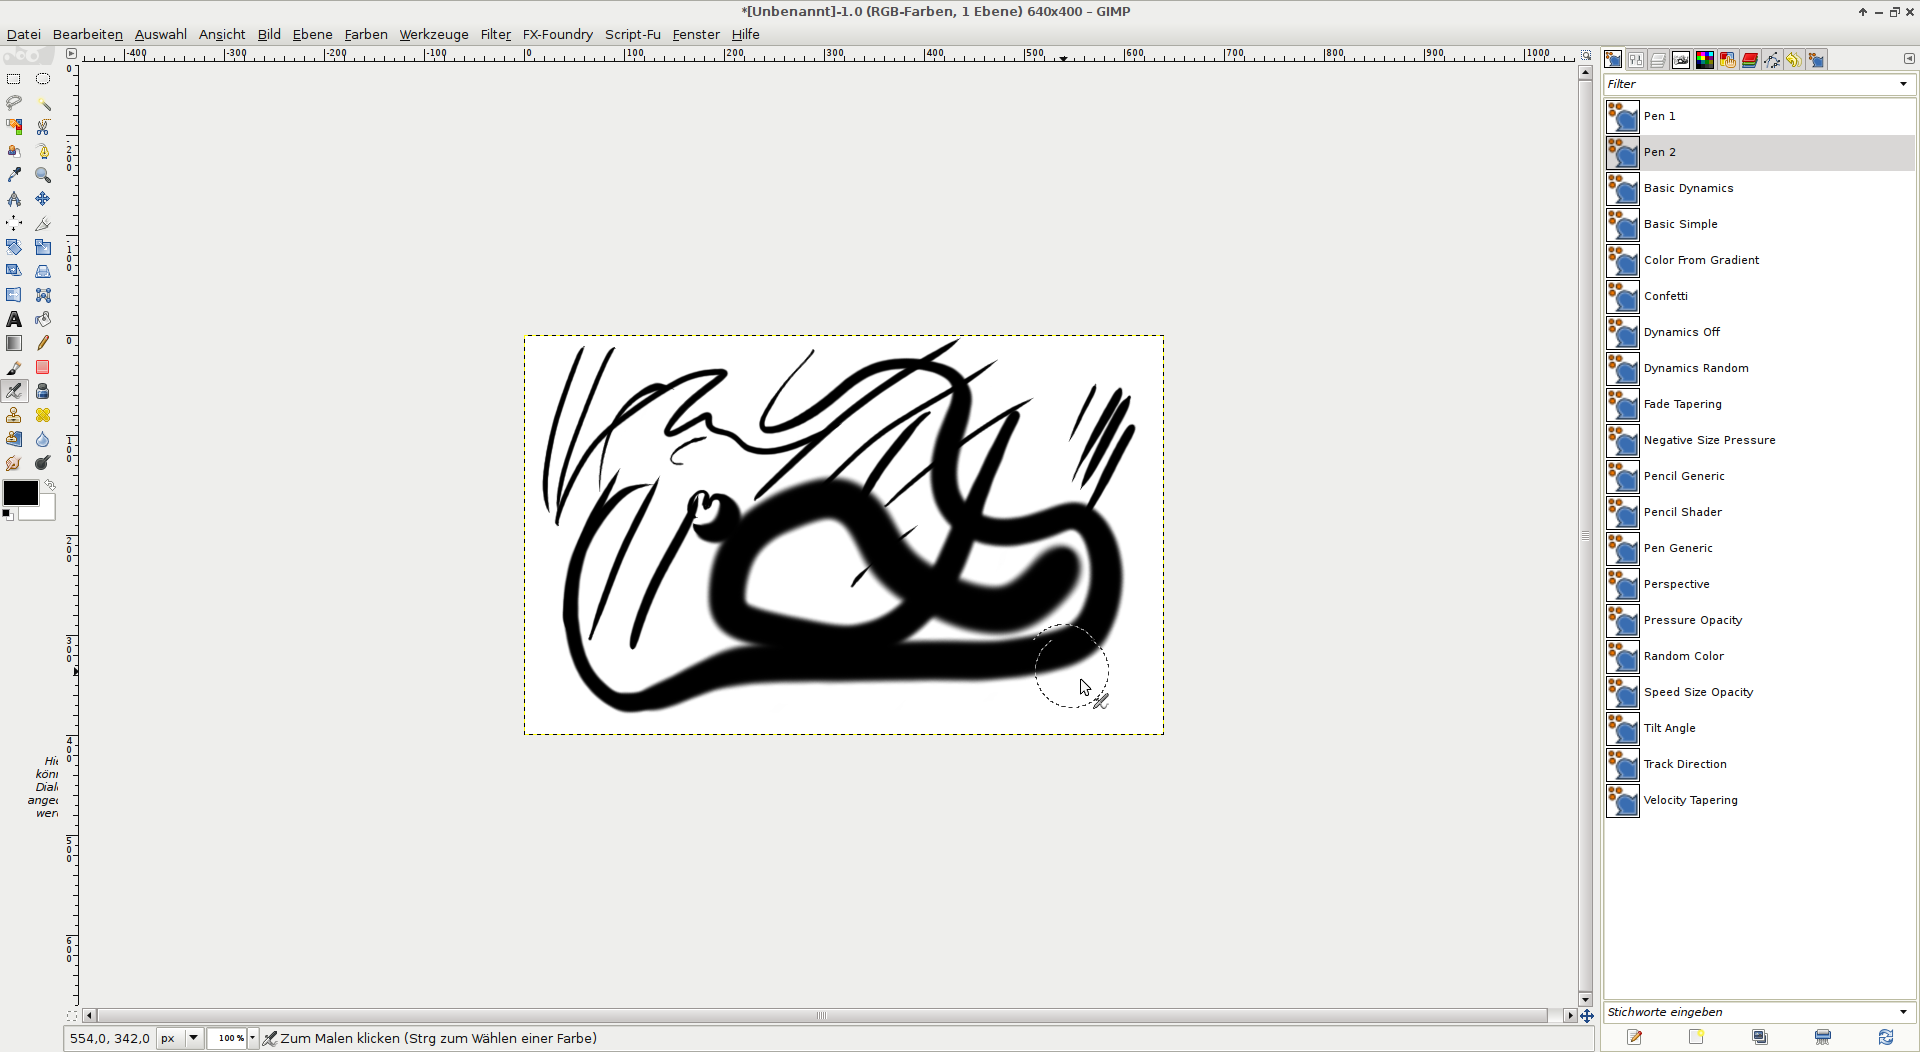Click the black foreground color swatch
This screenshot has width=1920, height=1052.
click(20, 493)
